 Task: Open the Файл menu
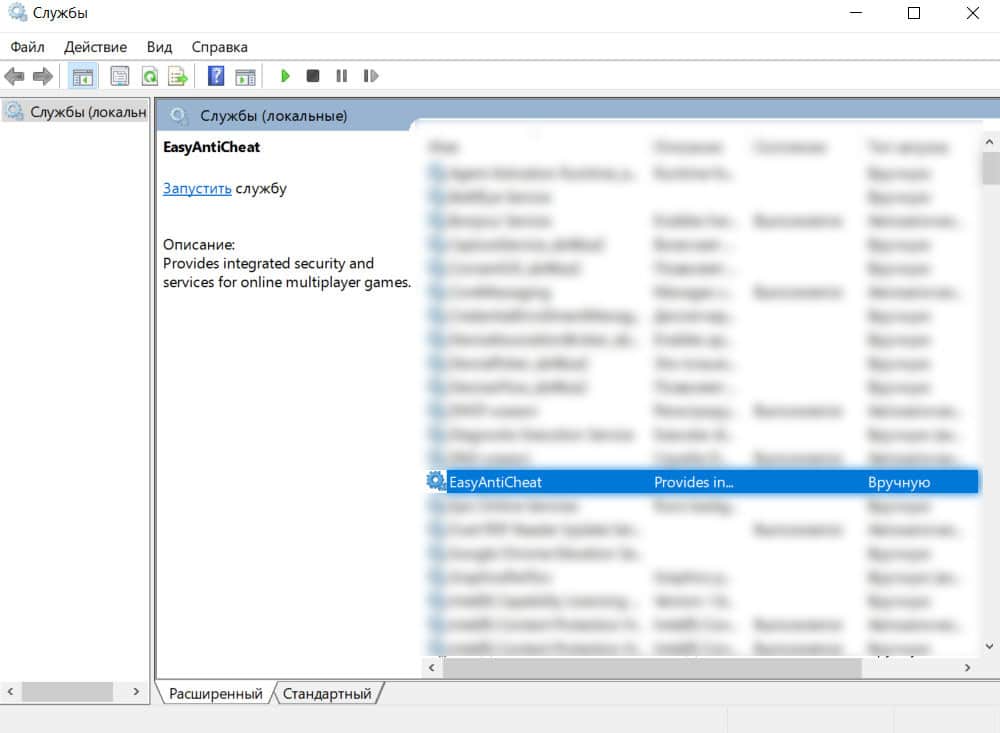28,47
